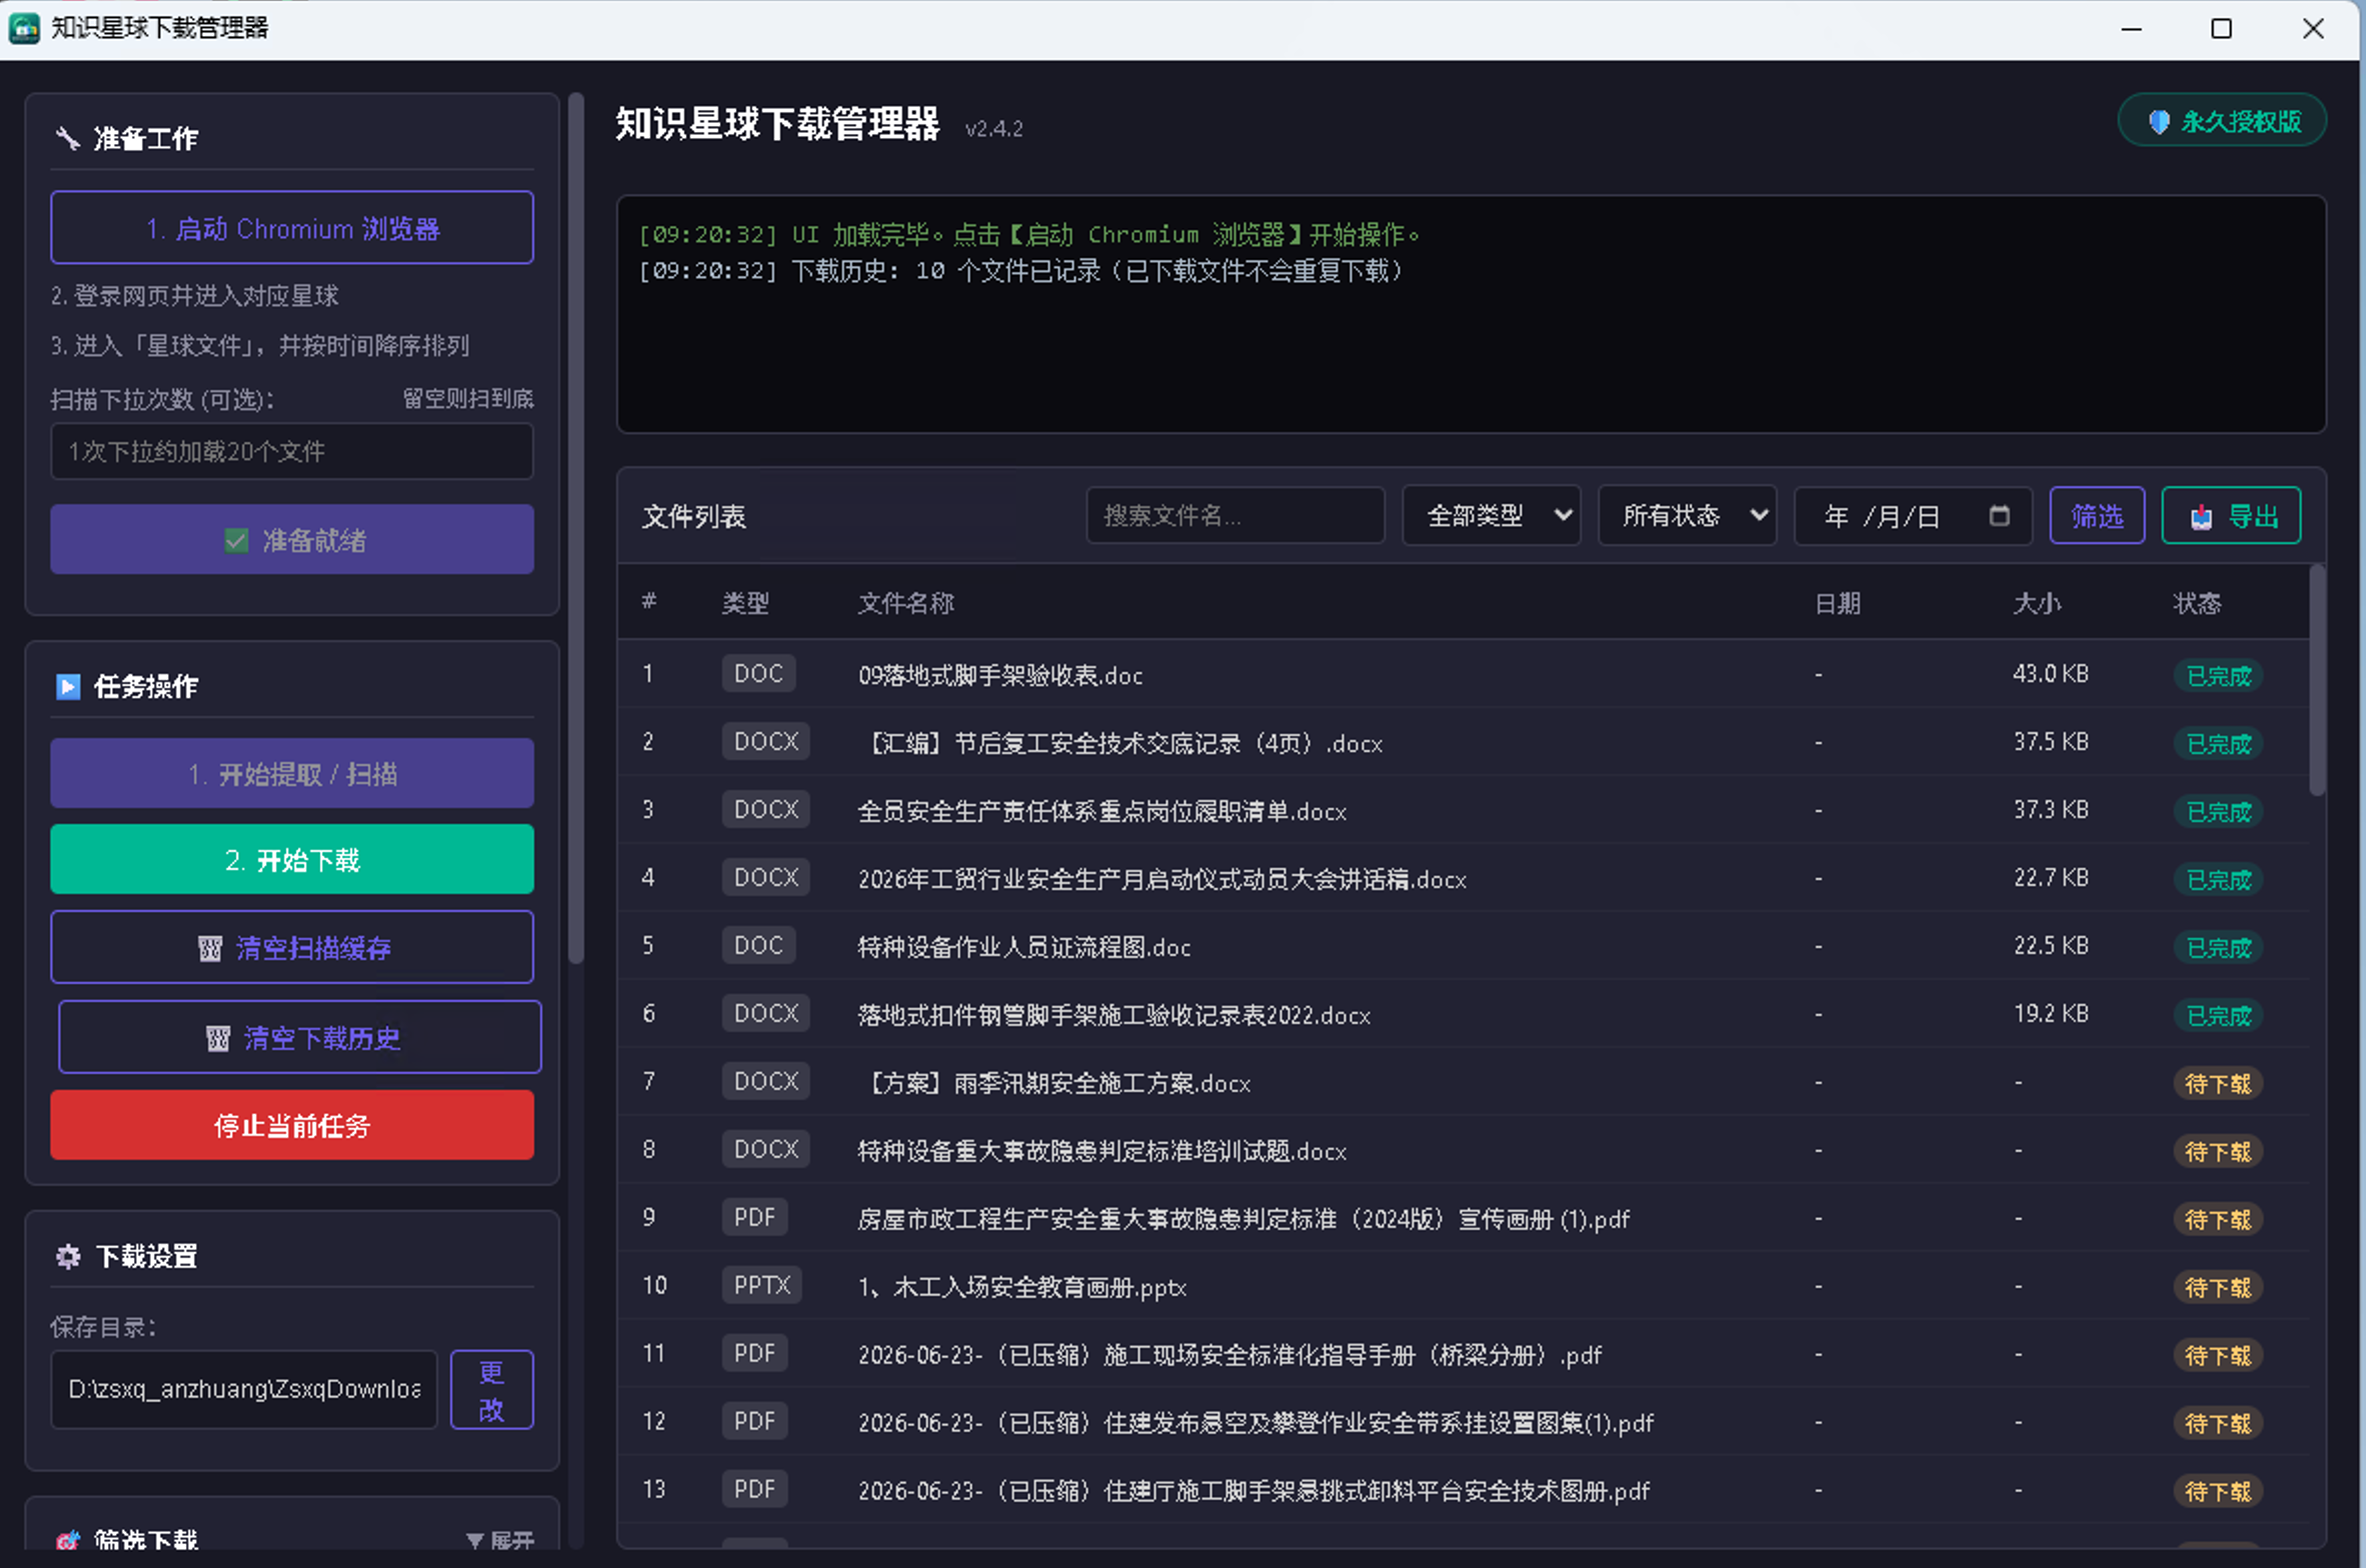Screen dimensions: 2366x1568
Task: Clear download history via 清空下载历史
Action: 300,1037
